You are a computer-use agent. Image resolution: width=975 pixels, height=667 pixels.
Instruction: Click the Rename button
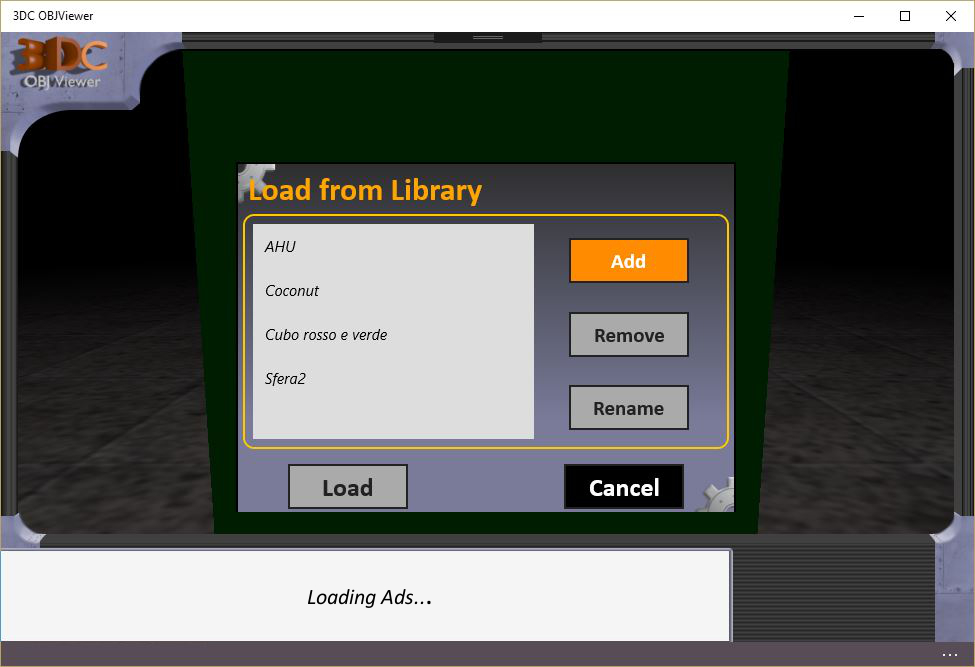point(628,408)
